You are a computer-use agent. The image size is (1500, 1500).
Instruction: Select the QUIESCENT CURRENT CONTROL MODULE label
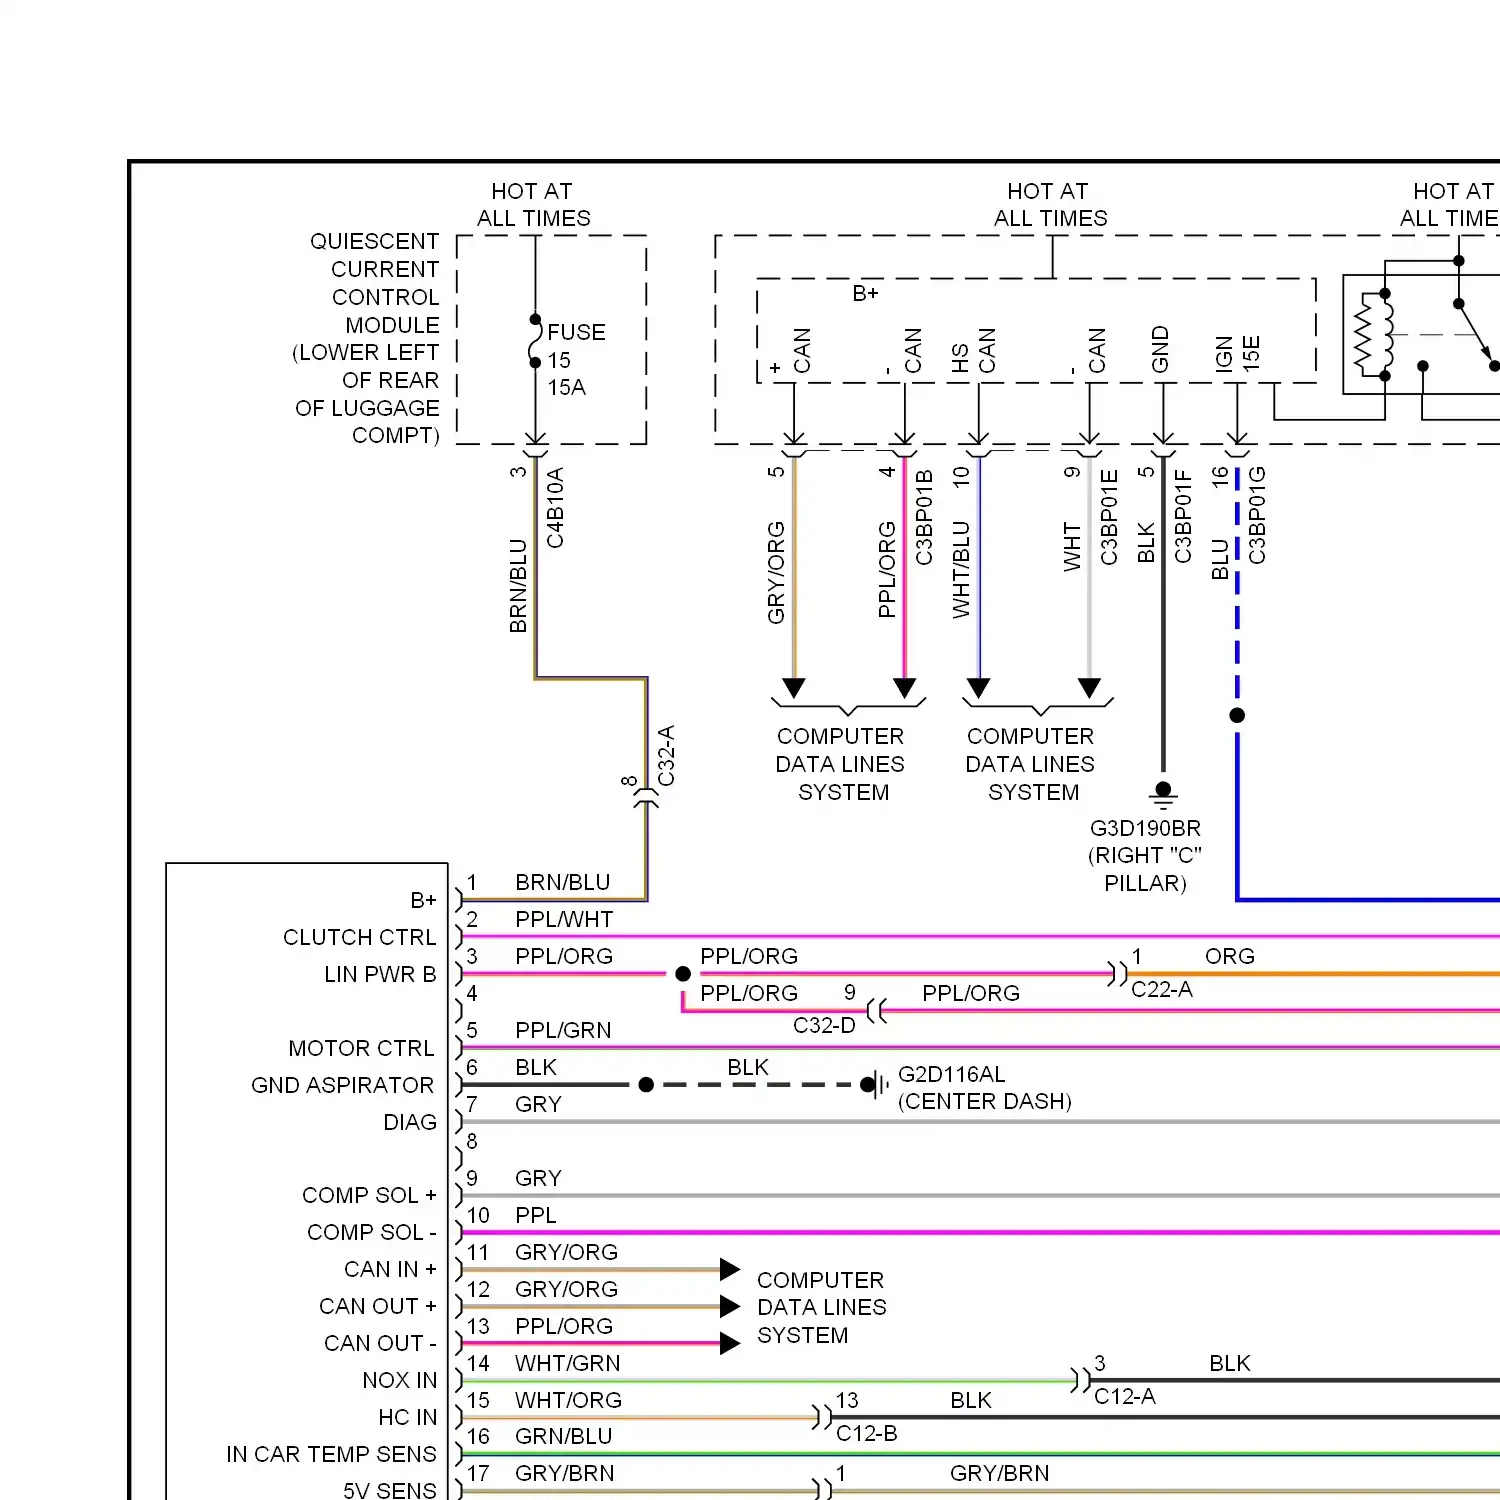point(366,338)
